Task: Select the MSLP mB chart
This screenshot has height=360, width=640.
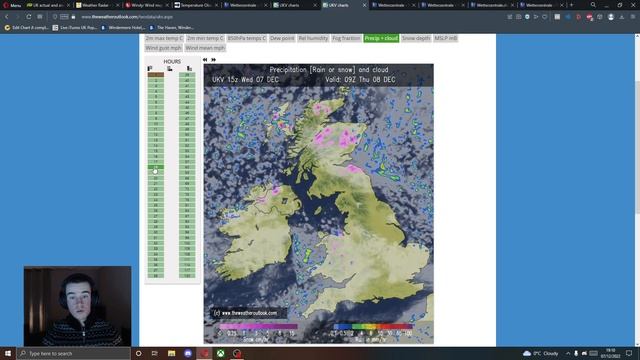Action: (x=446, y=38)
